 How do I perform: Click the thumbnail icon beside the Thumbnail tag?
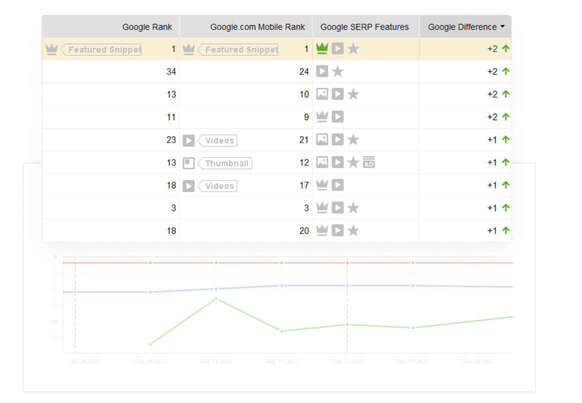pyautogui.click(x=189, y=163)
